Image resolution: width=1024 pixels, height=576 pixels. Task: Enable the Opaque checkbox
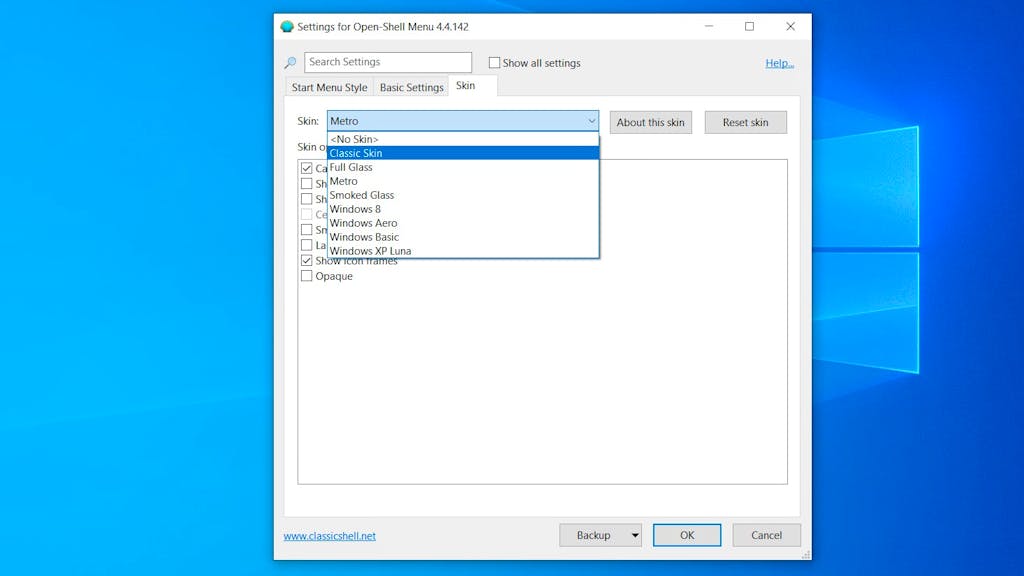point(306,276)
